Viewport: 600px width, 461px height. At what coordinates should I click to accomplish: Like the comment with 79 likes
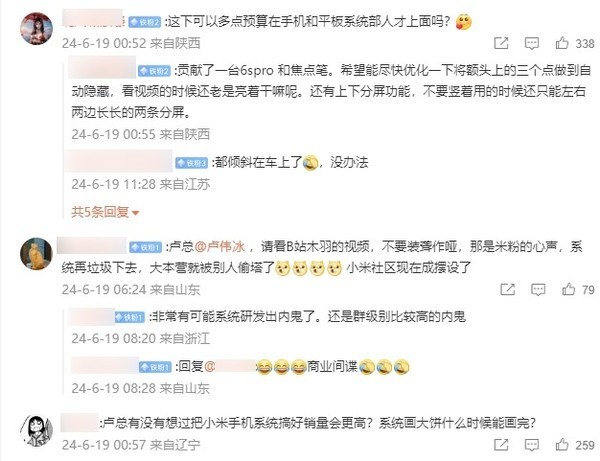[x=568, y=289]
